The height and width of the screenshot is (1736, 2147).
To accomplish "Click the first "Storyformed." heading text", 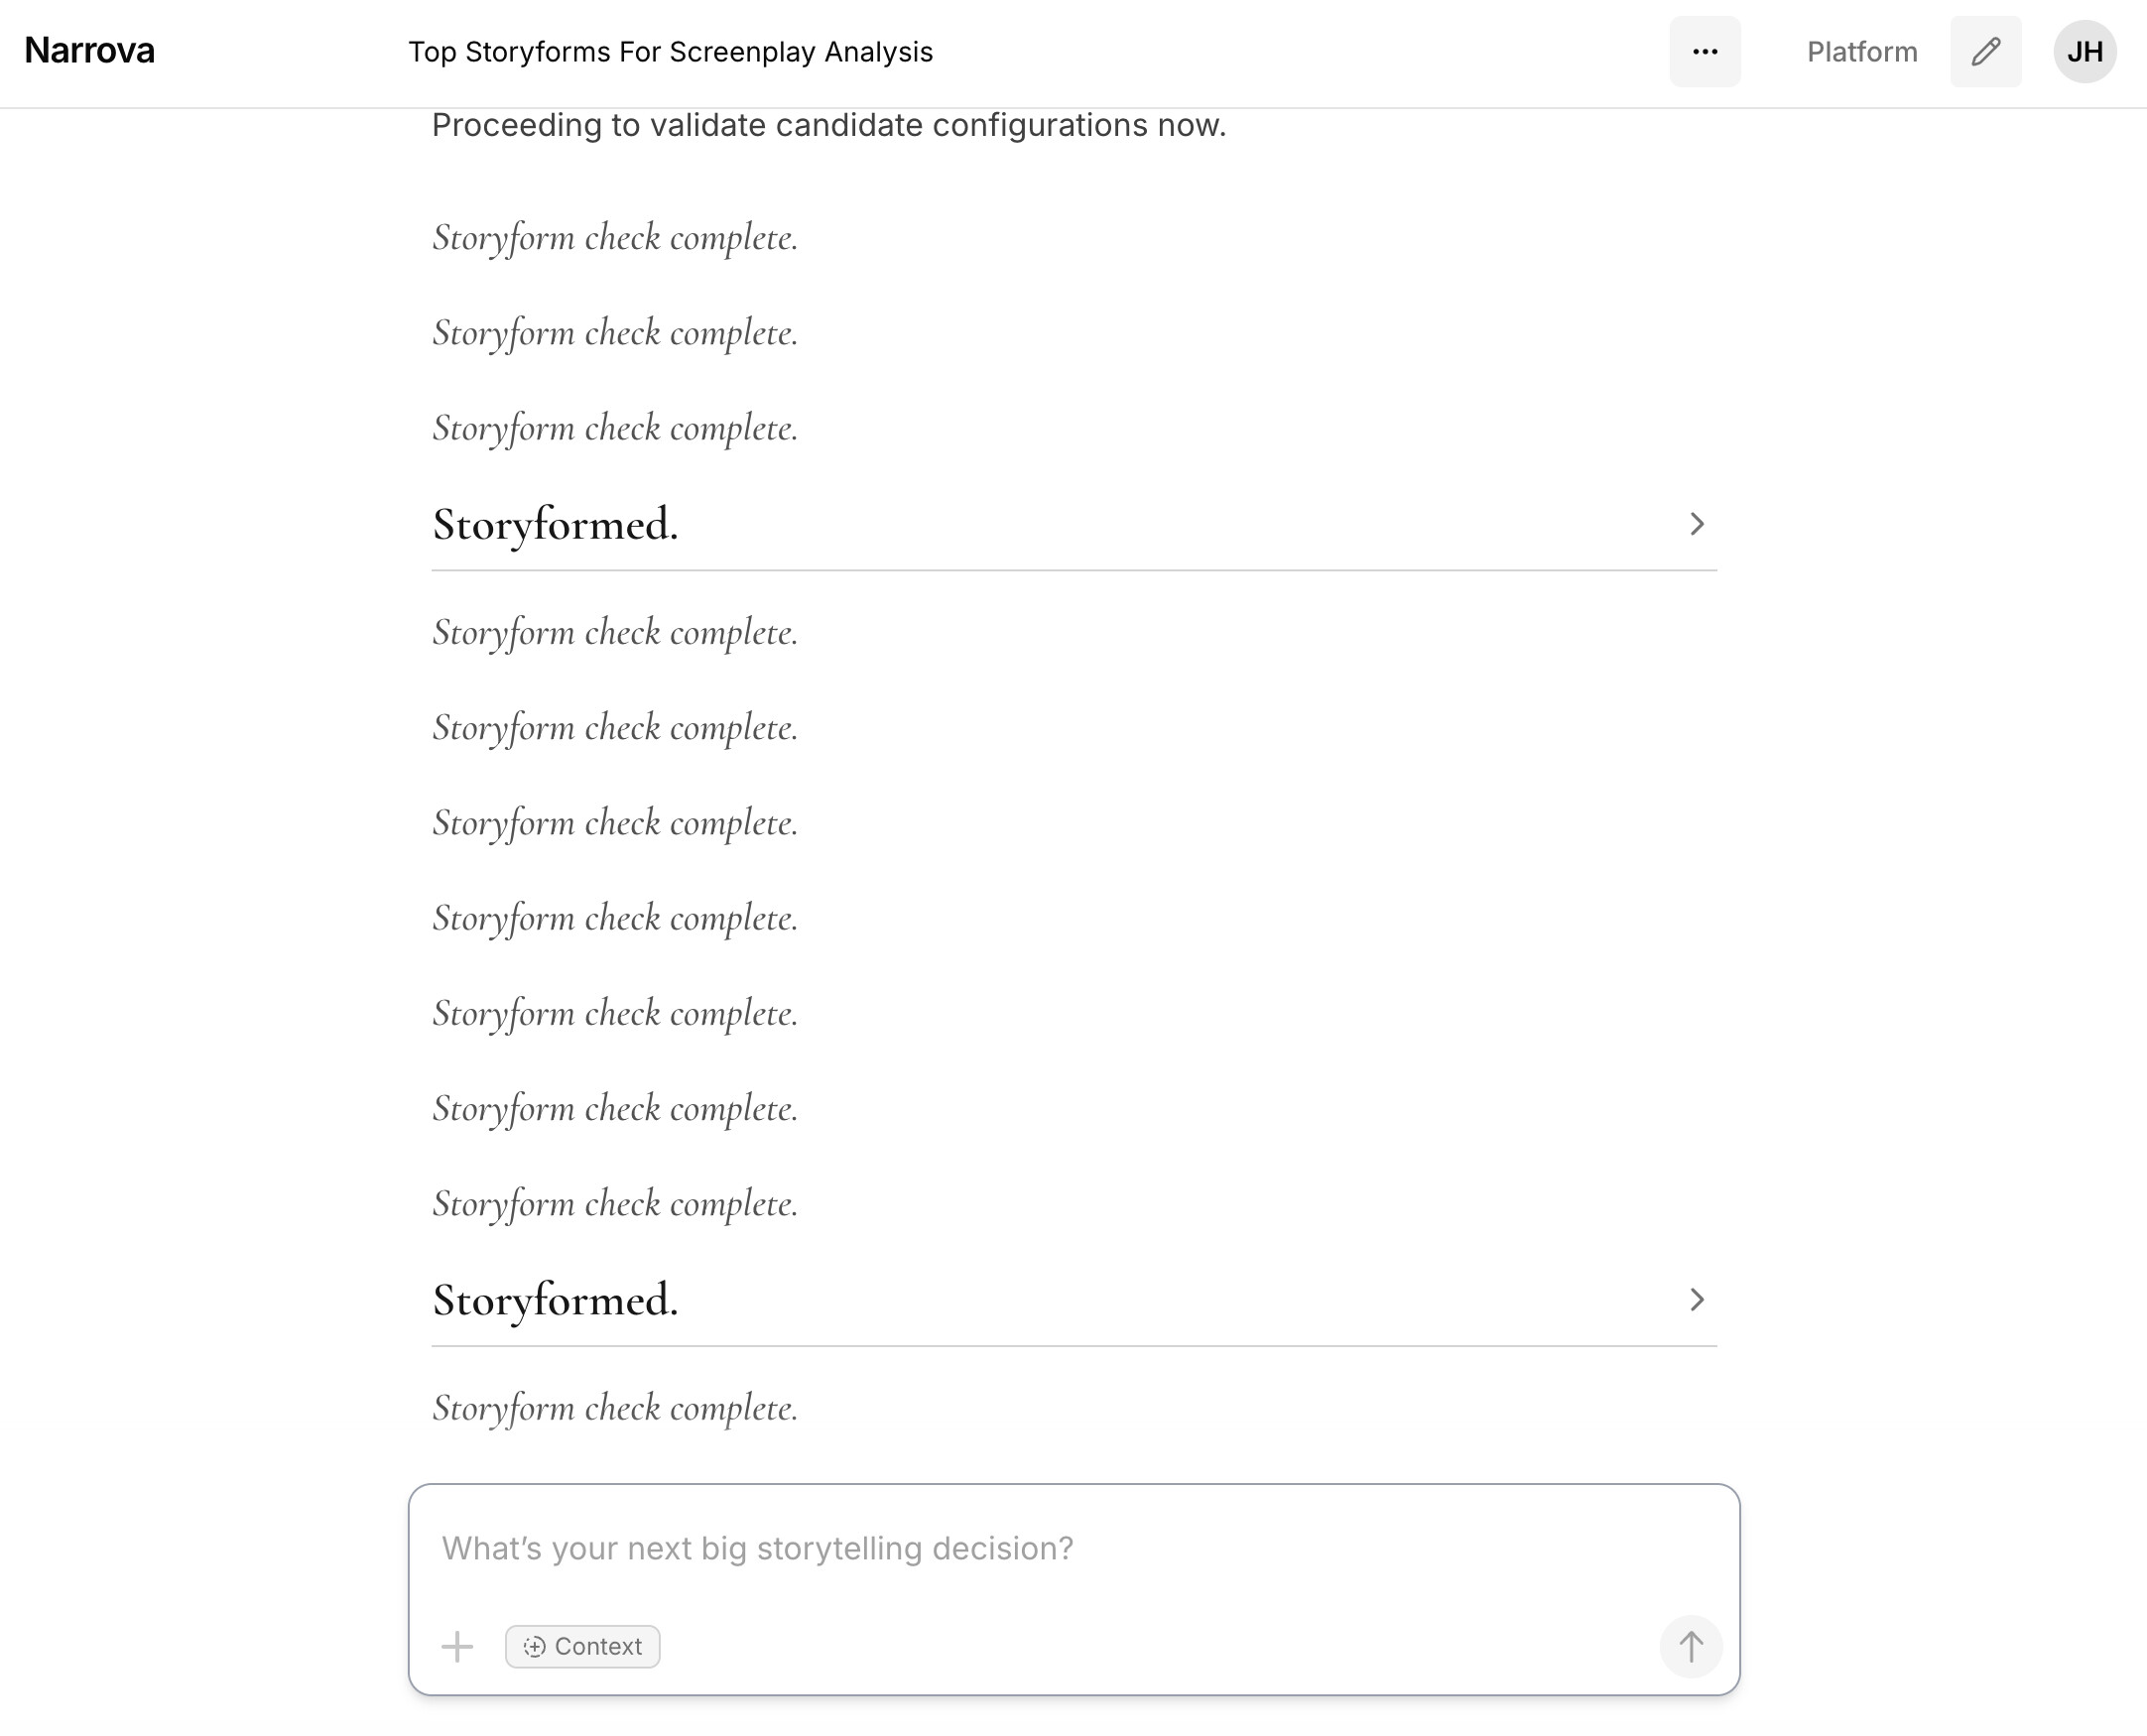I will 555,525.
